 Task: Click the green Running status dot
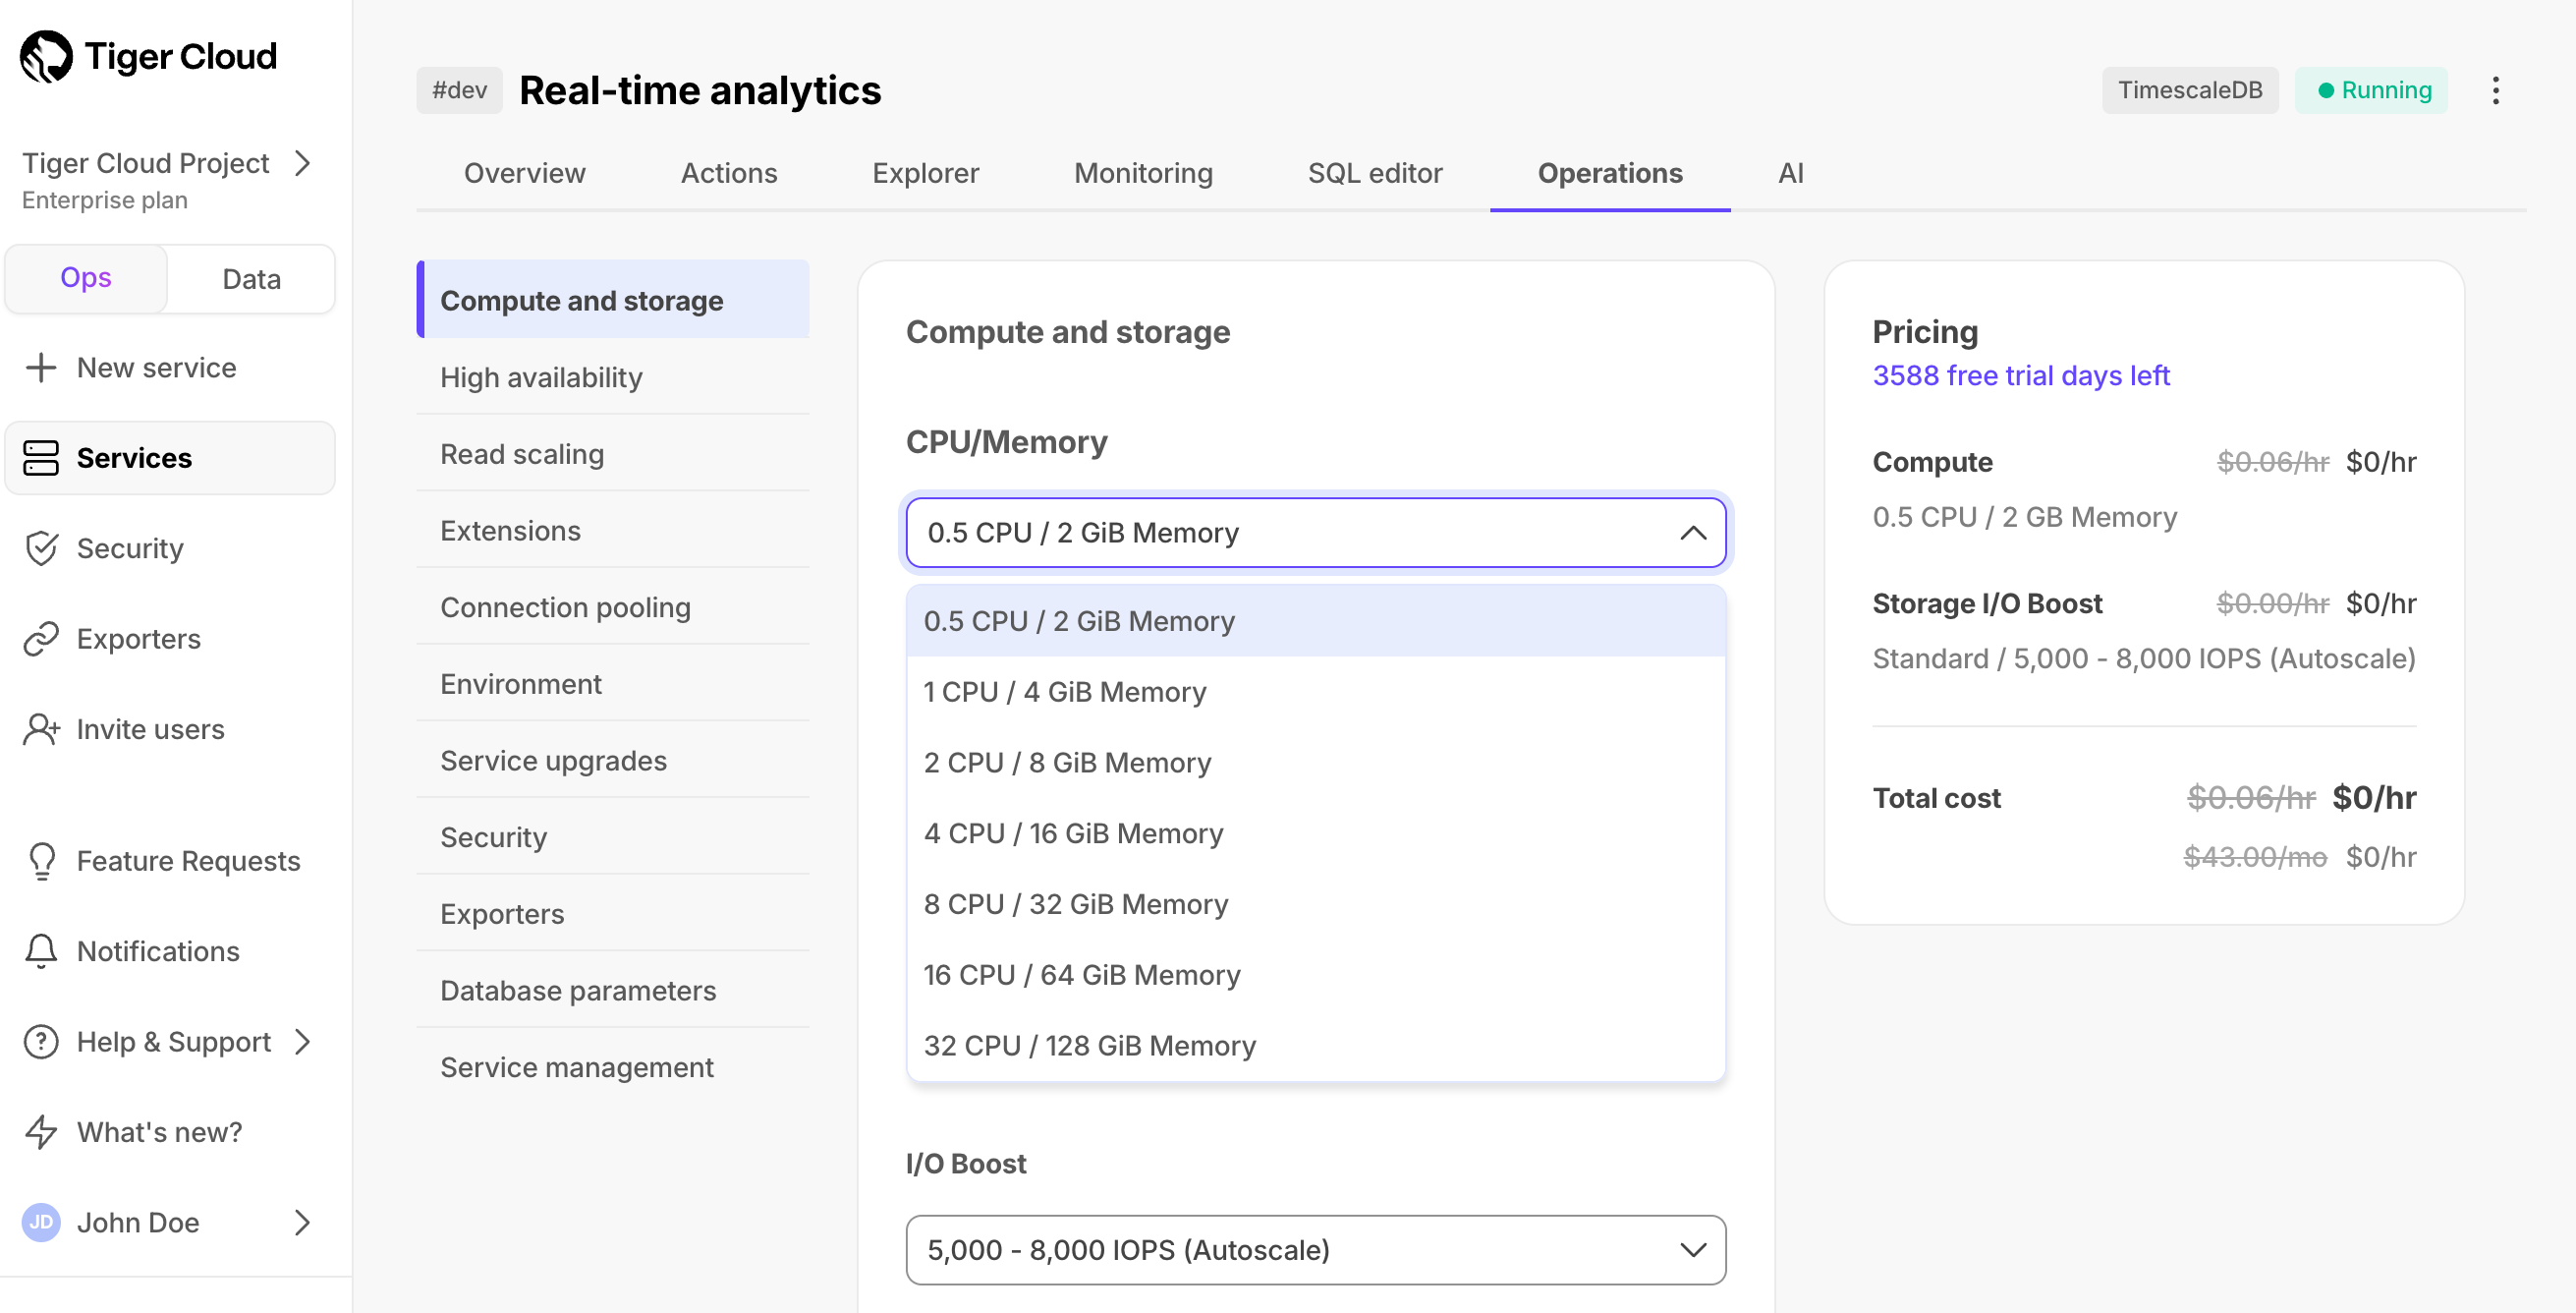[x=2326, y=90]
